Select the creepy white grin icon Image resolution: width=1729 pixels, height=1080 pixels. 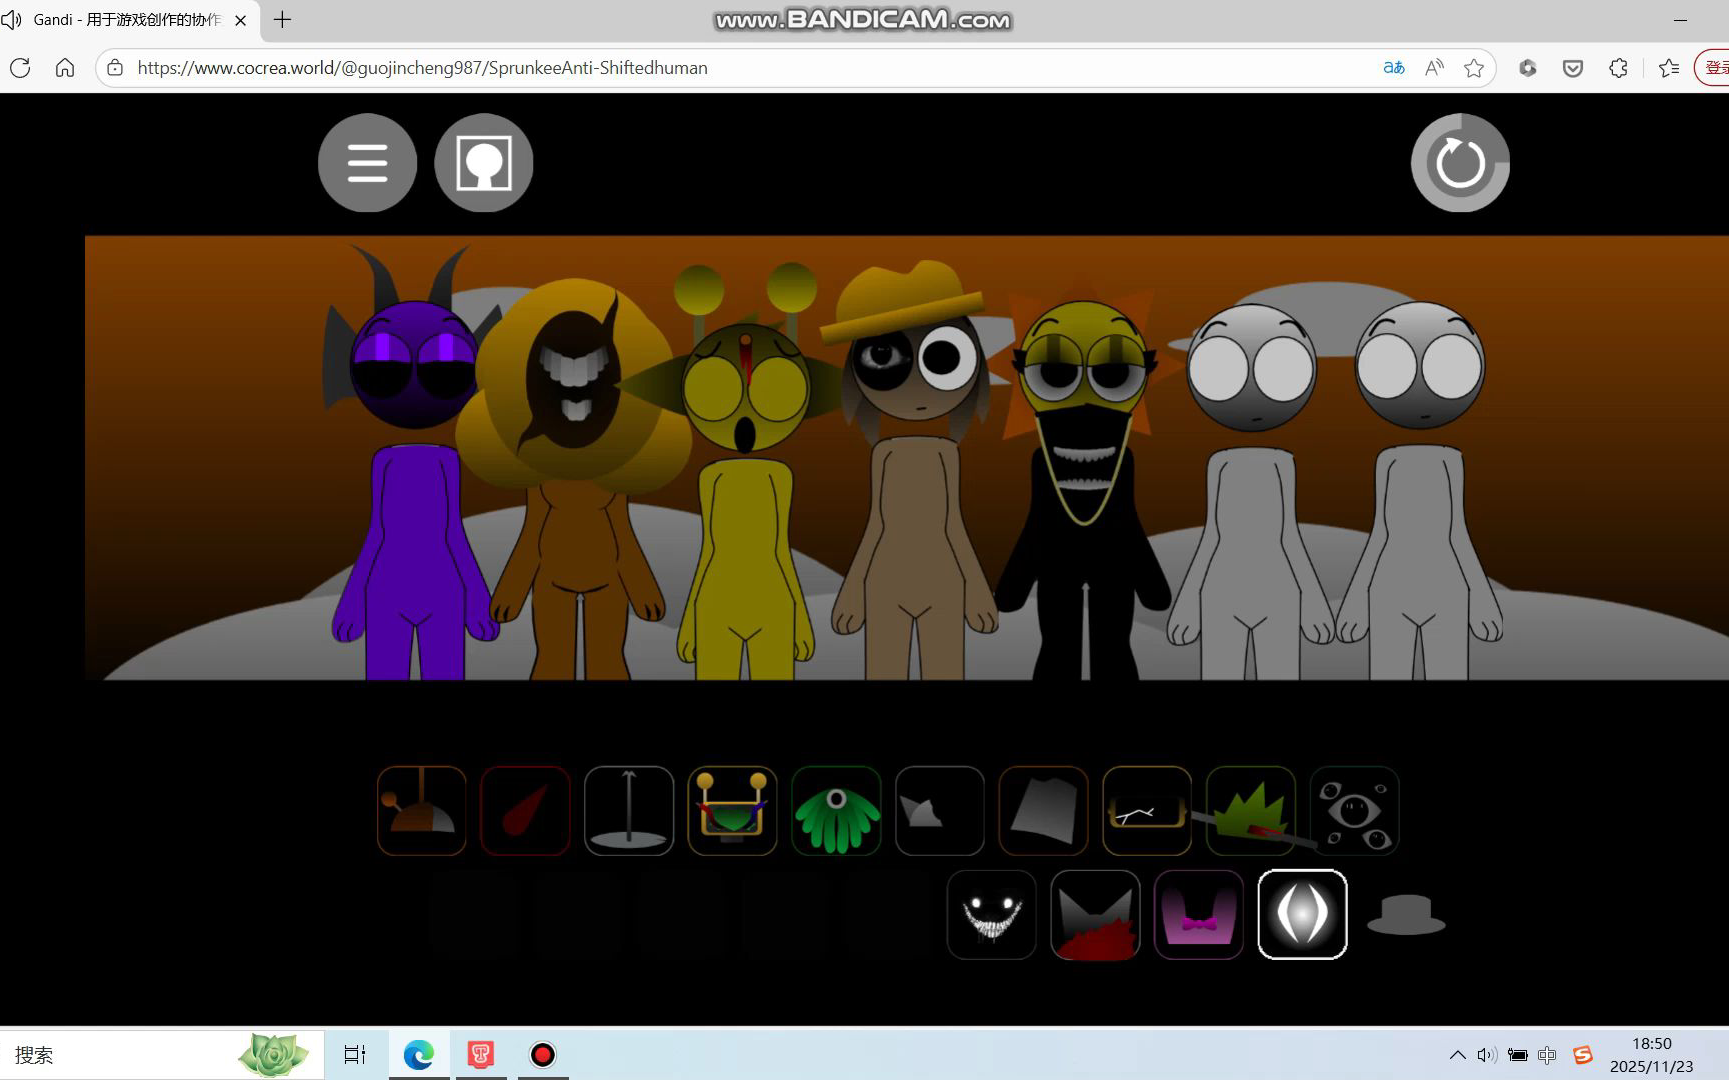(992, 915)
